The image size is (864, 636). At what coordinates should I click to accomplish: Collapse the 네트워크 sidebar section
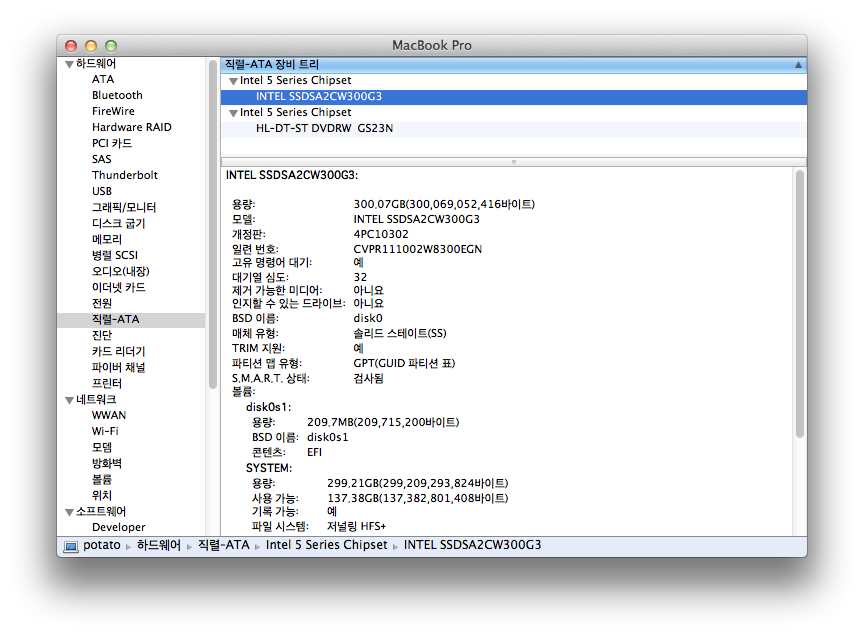tap(67, 400)
